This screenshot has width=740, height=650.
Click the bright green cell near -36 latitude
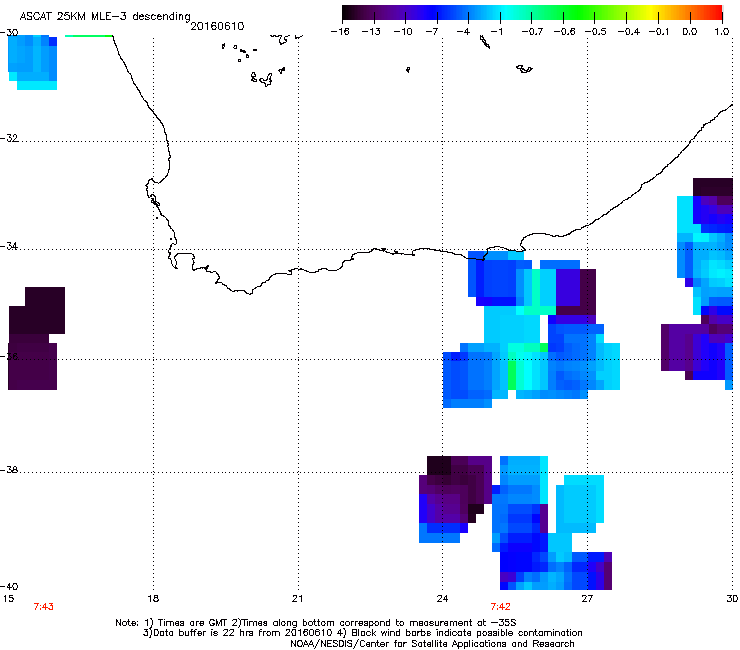(512, 375)
